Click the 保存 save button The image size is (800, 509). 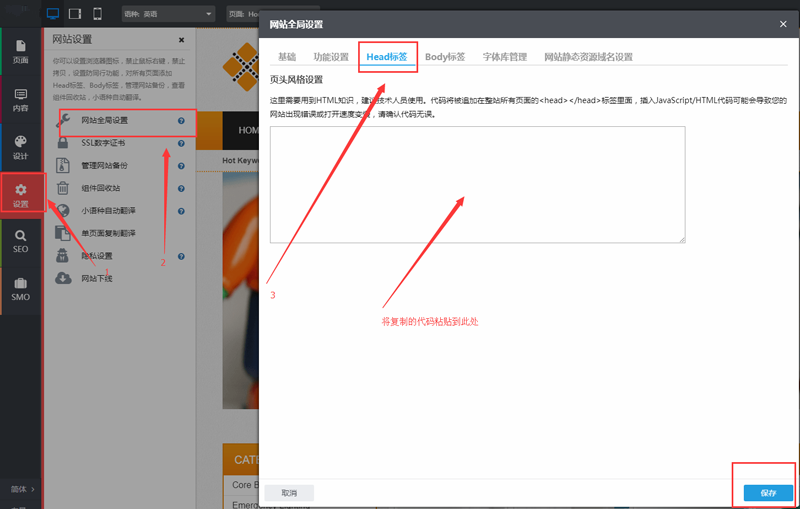pyautogui.click(x=768, y=493)
